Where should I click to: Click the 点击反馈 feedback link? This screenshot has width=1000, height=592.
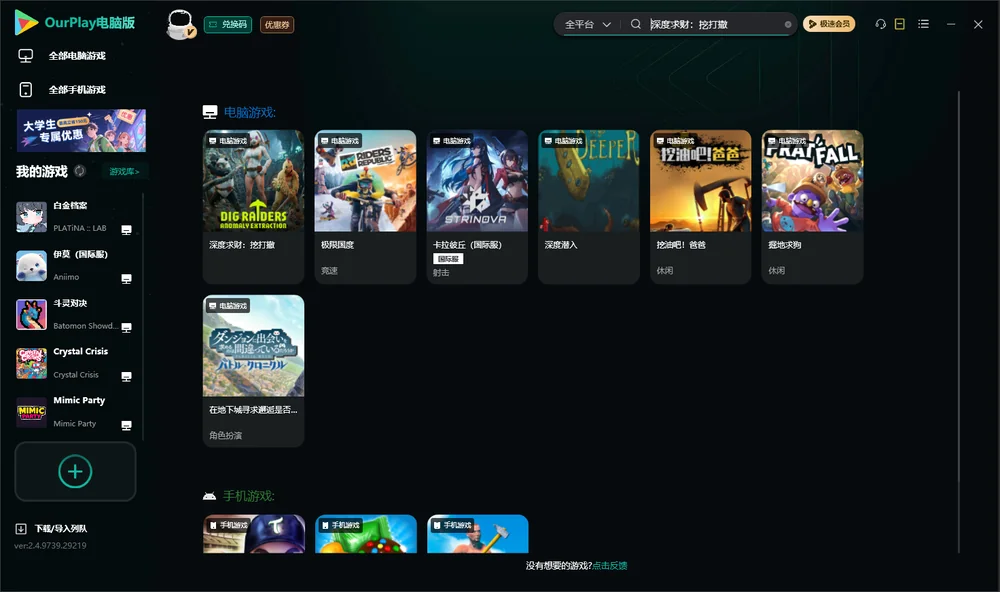[x=610, y=566]
